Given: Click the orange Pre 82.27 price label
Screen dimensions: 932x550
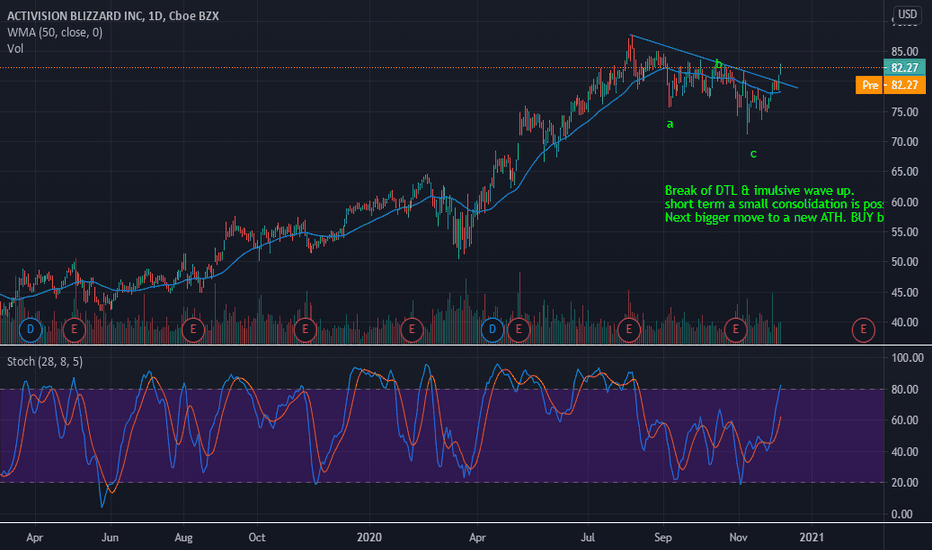Looking at the screenshot, I should pos(890,85).
